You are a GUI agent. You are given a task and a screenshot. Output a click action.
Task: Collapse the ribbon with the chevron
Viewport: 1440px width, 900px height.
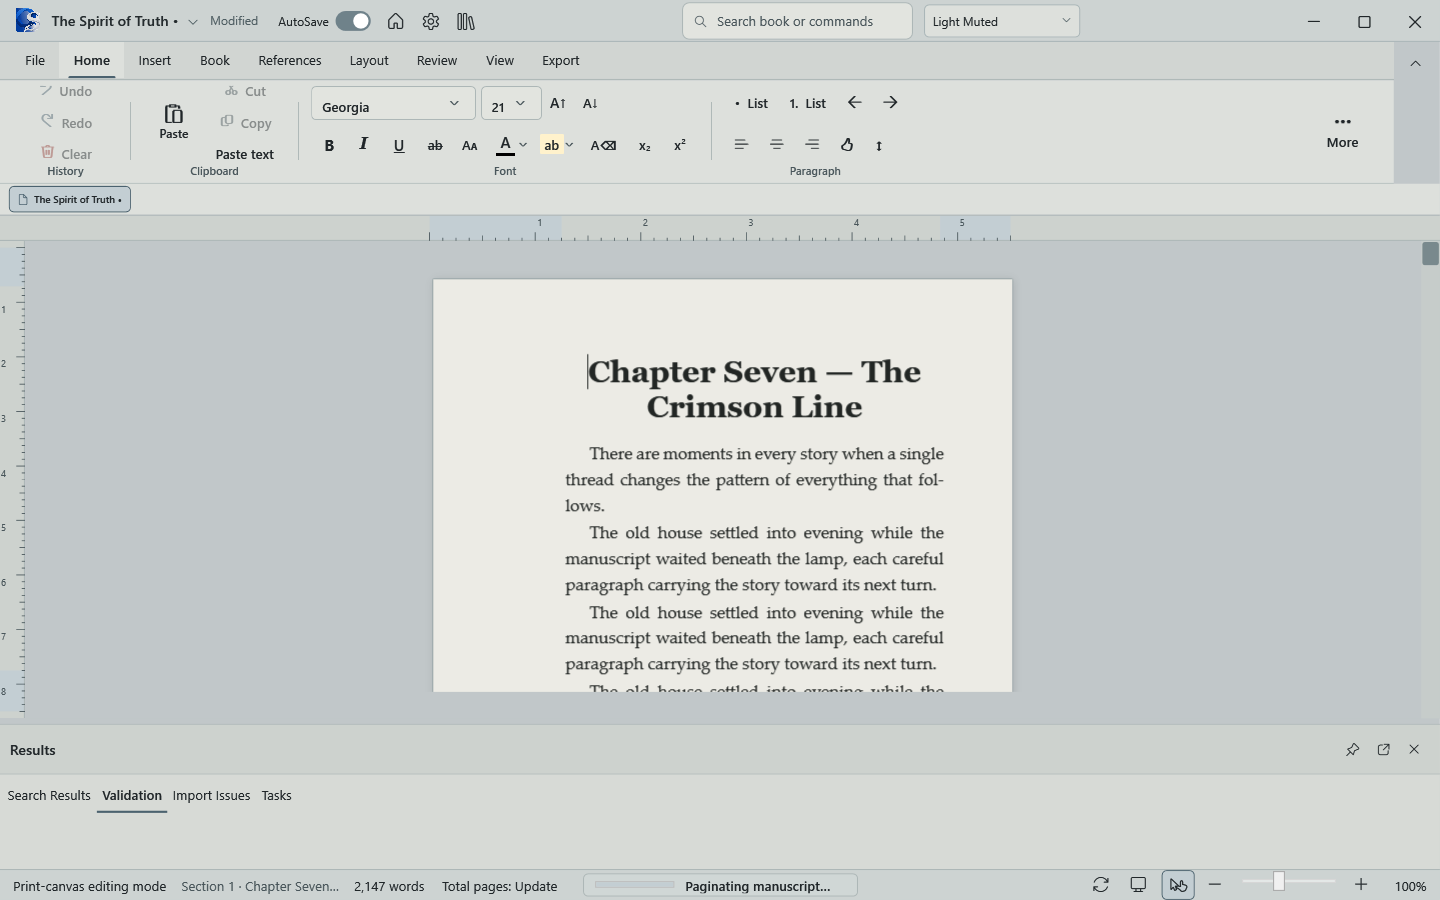pos(1415,63)
